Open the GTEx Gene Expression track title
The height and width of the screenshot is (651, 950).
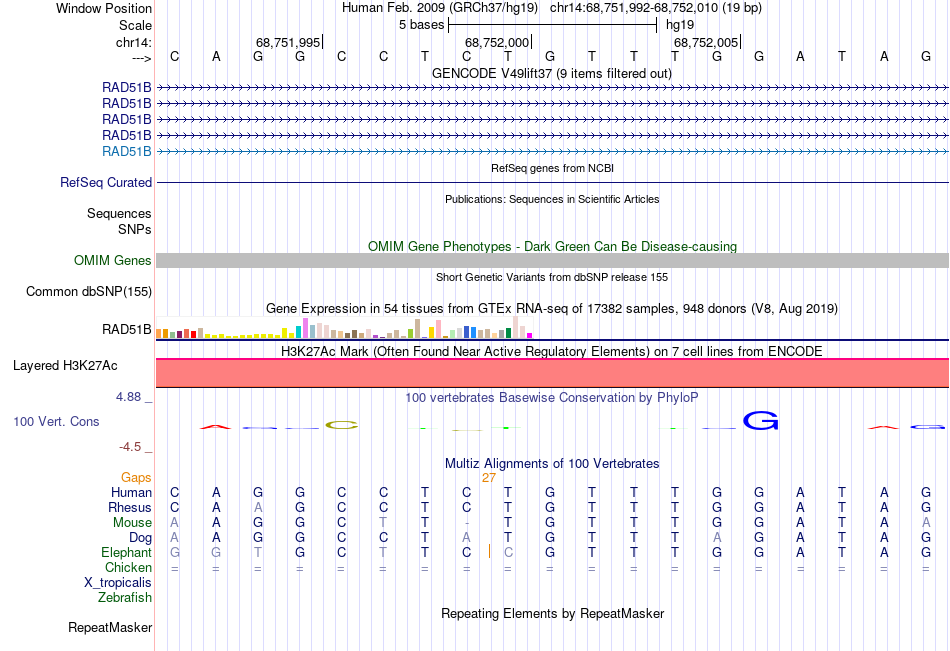pos(552,309)
